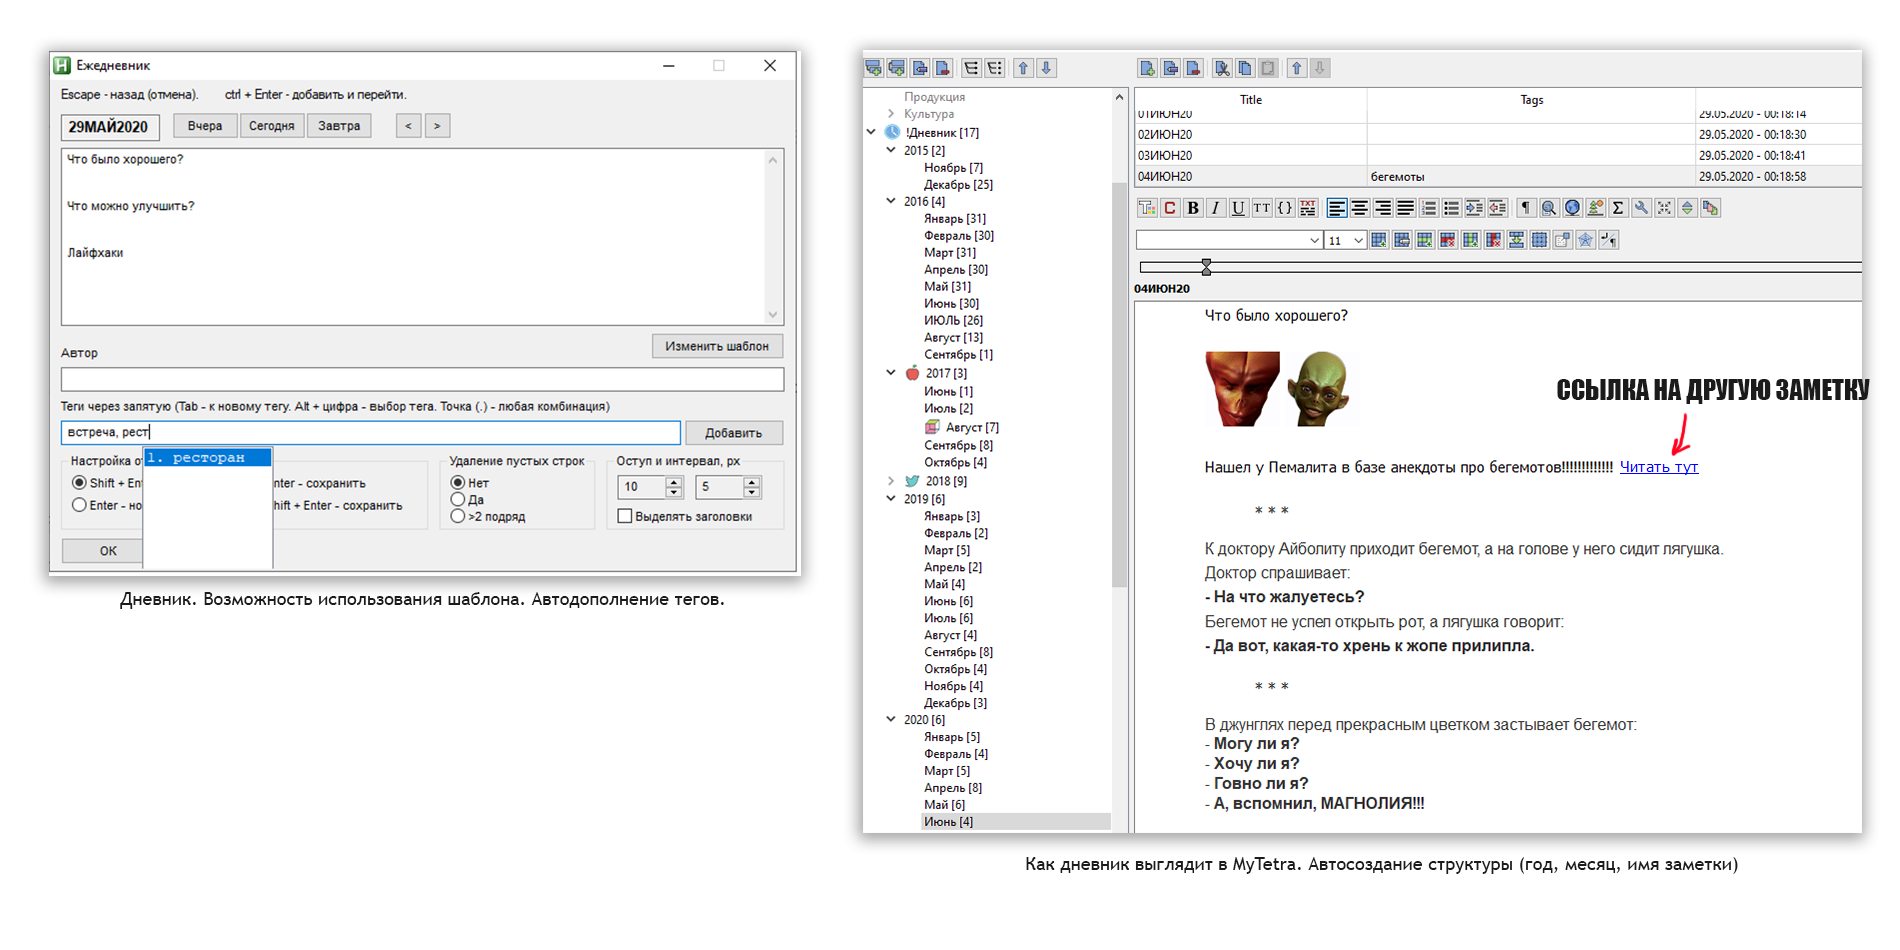Viewport: 1900px width, 950px height.
Task: Open the 'Читать тут' link
Action: point(1658,467)
